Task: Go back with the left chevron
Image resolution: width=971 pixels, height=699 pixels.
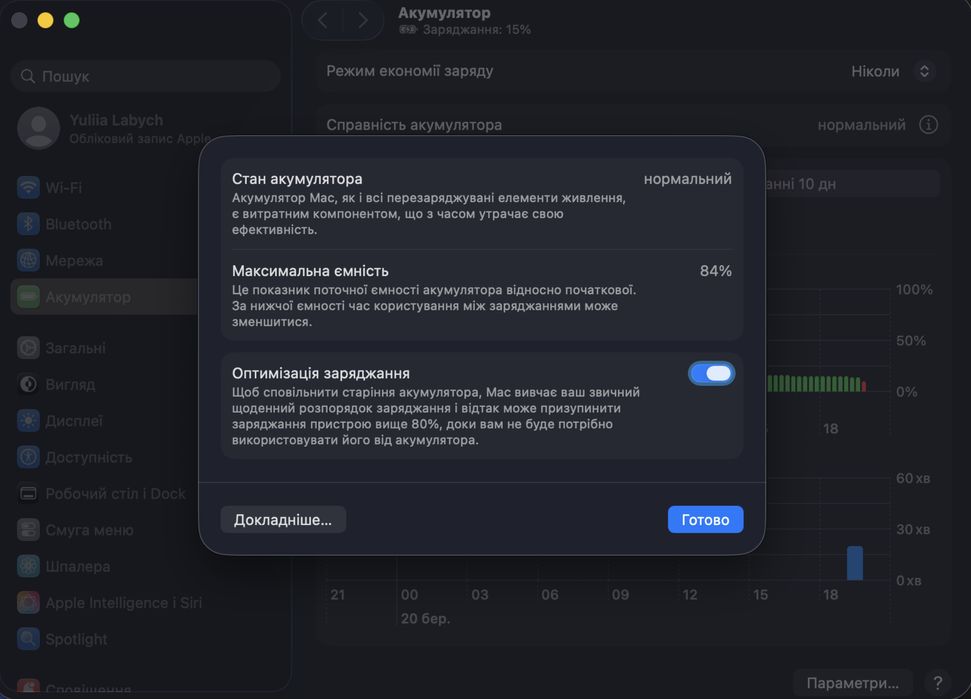Action: tap(322, 20)
